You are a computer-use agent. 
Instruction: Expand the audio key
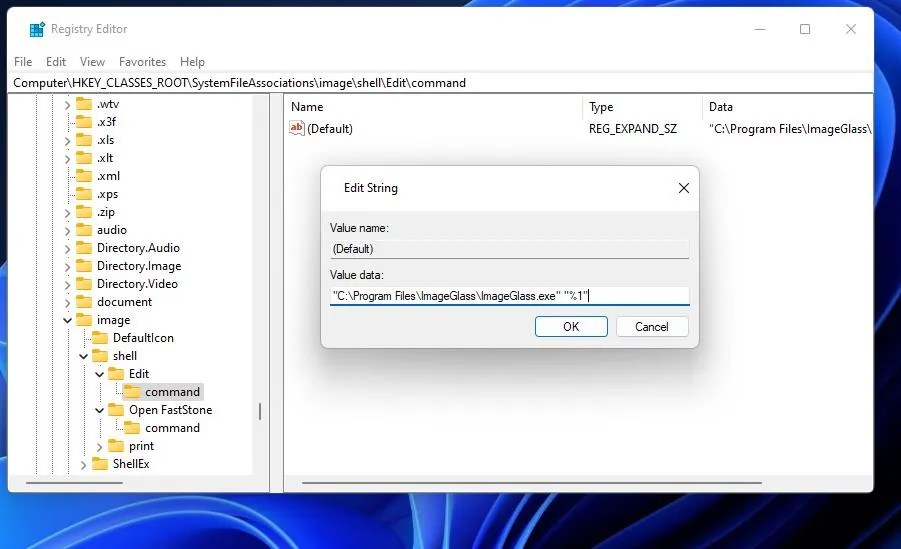67,231
